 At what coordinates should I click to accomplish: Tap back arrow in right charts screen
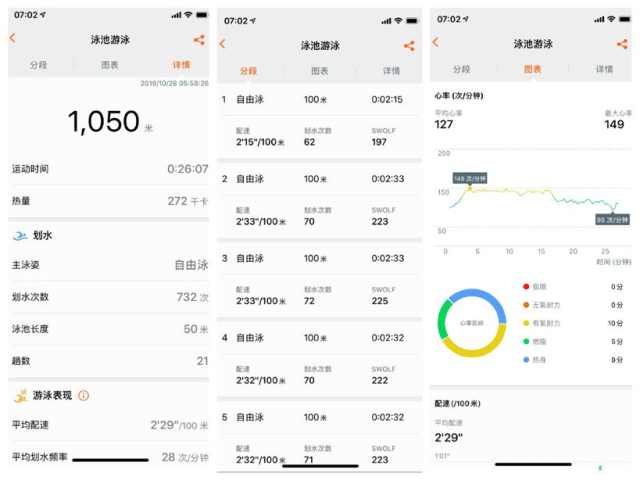pos(436,42)
